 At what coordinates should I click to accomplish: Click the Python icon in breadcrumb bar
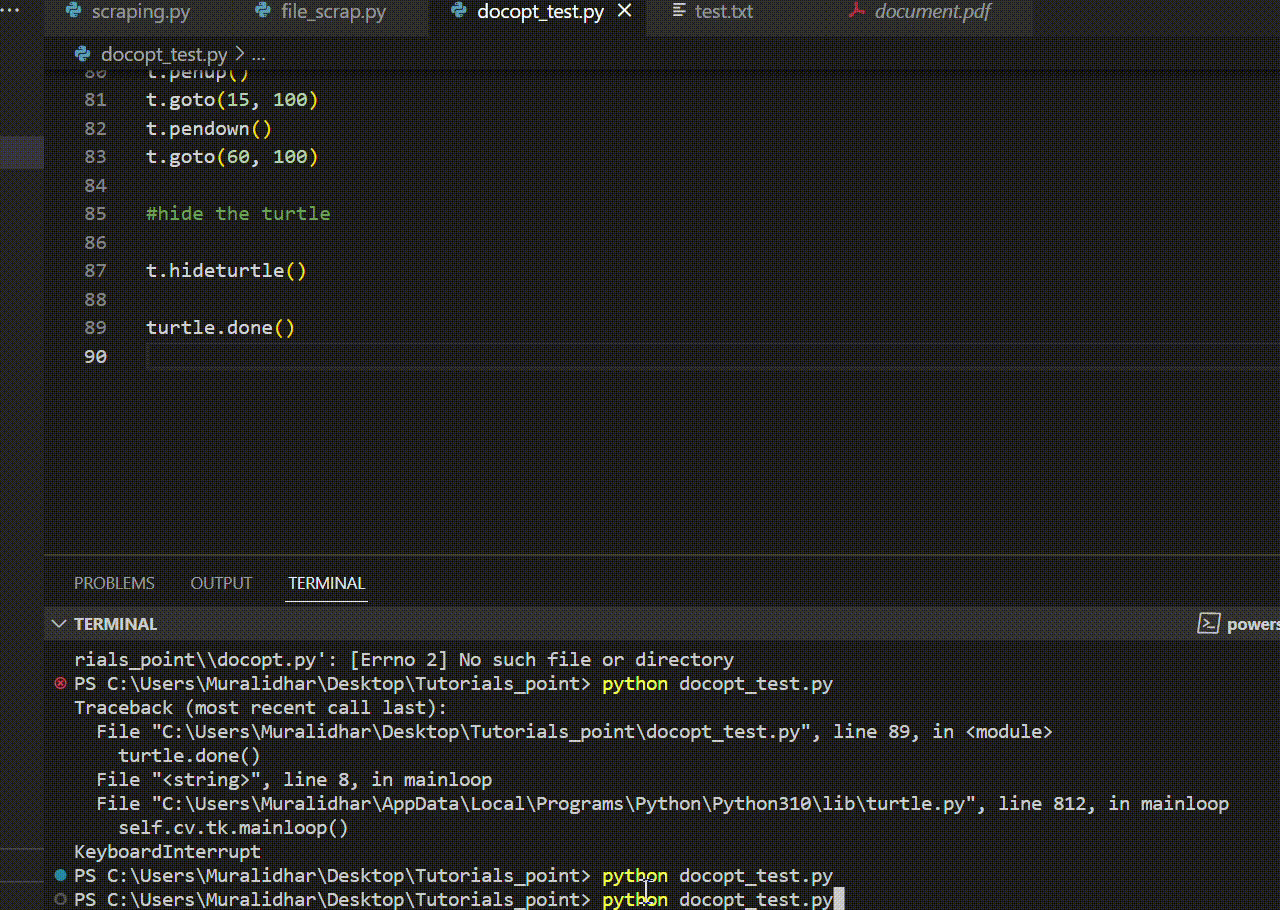[x=83, y=54]
